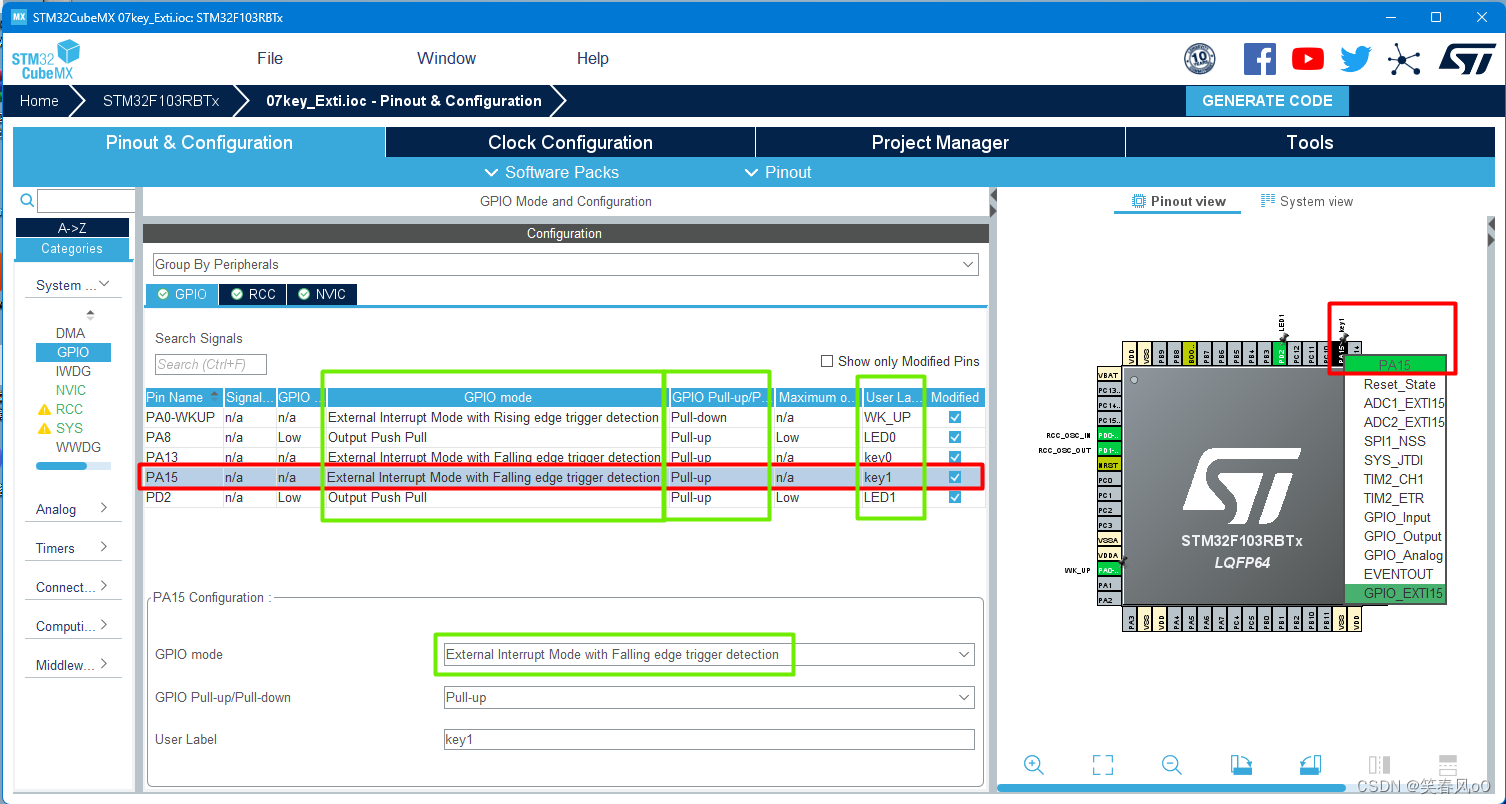Switch to Project Manager tab
This screenshot has height=804, width=1506.
pos(940,142)
